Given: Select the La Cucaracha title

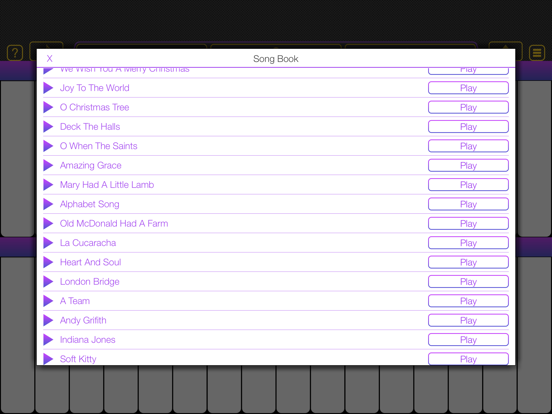Looking at the screenshot, I should (88, 243).
